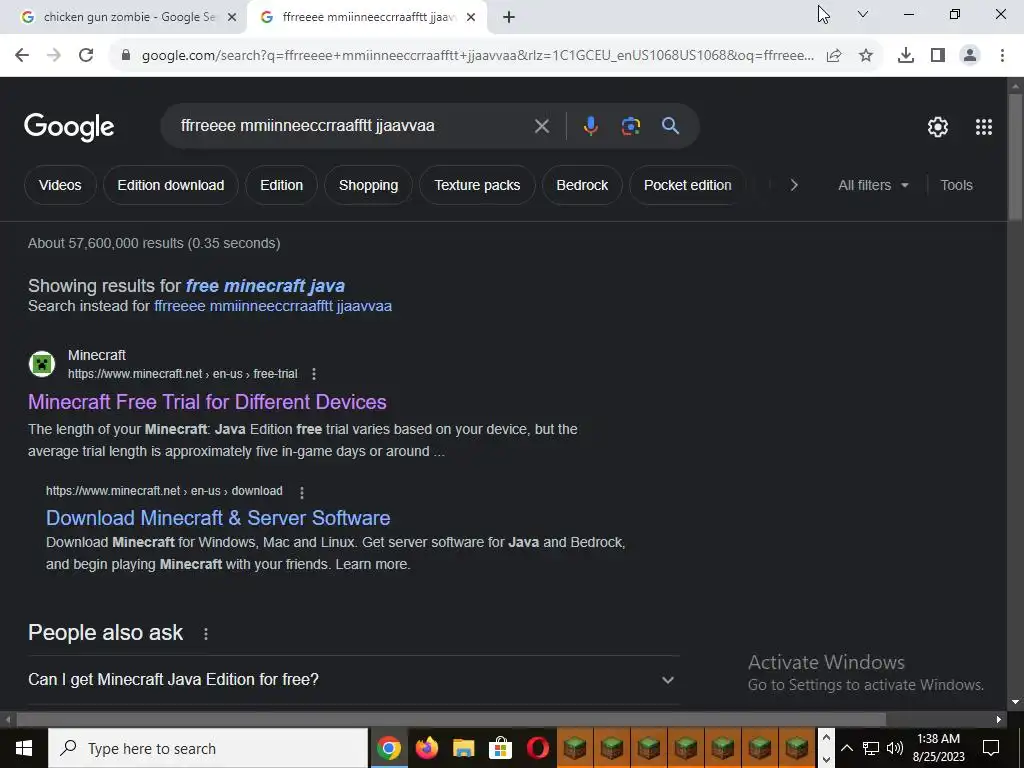The width and height of the screenshot is (1024, 768).
Task: Toggle Chrome side panel
Action: pyautogui.click(x=938, y=56)
